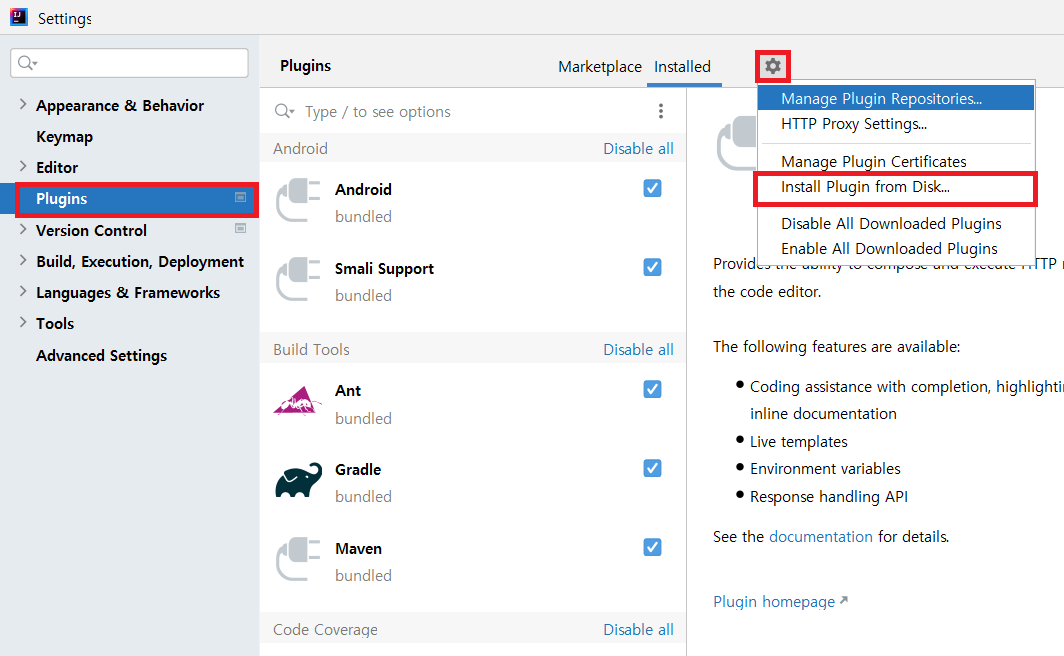The width and height of the screenshot is (1064, 656).
Task: Click the Android group header label
Action: pyautogui.click(x=300, y=149)
